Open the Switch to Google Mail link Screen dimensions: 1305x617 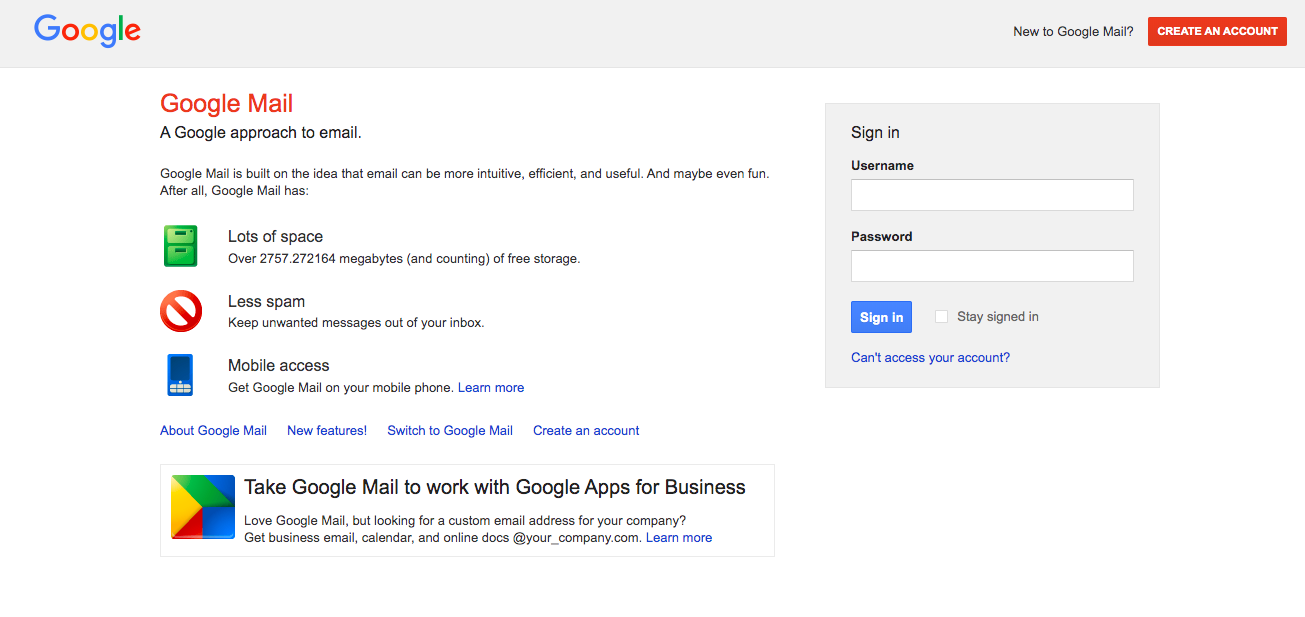(x=450, y=431)
